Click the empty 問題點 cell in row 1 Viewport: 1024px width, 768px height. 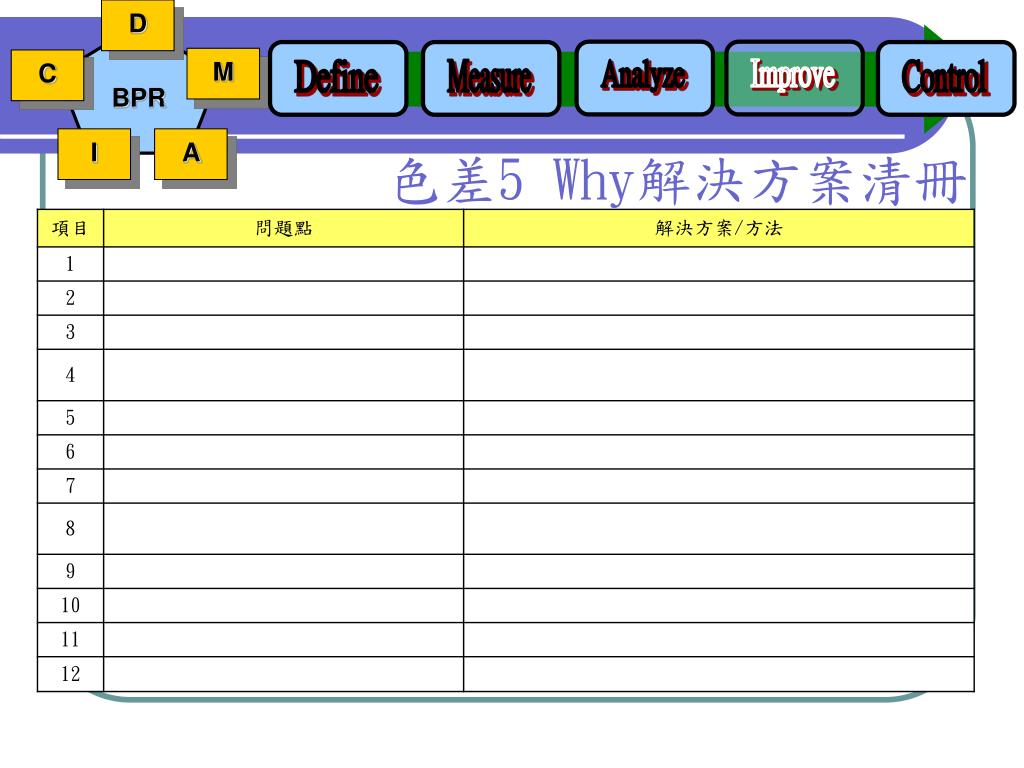(283, 264)
